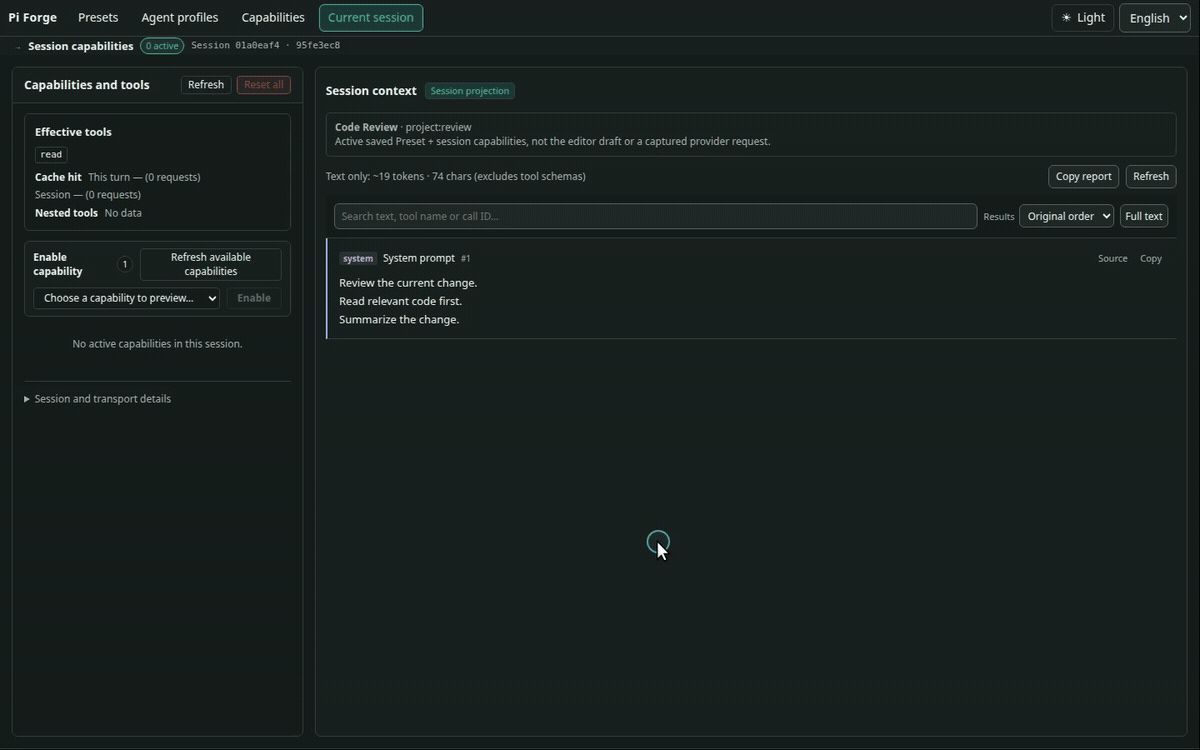Click the read tool chip
1200x750 pixels.
51,154
